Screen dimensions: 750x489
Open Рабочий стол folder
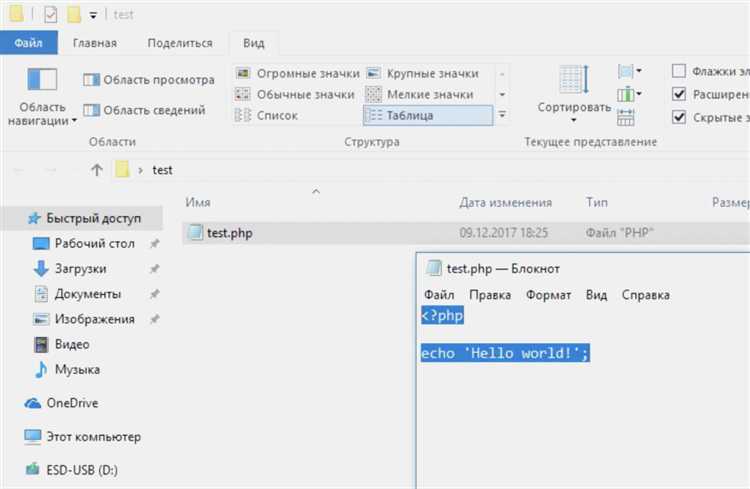click(95, 244)
